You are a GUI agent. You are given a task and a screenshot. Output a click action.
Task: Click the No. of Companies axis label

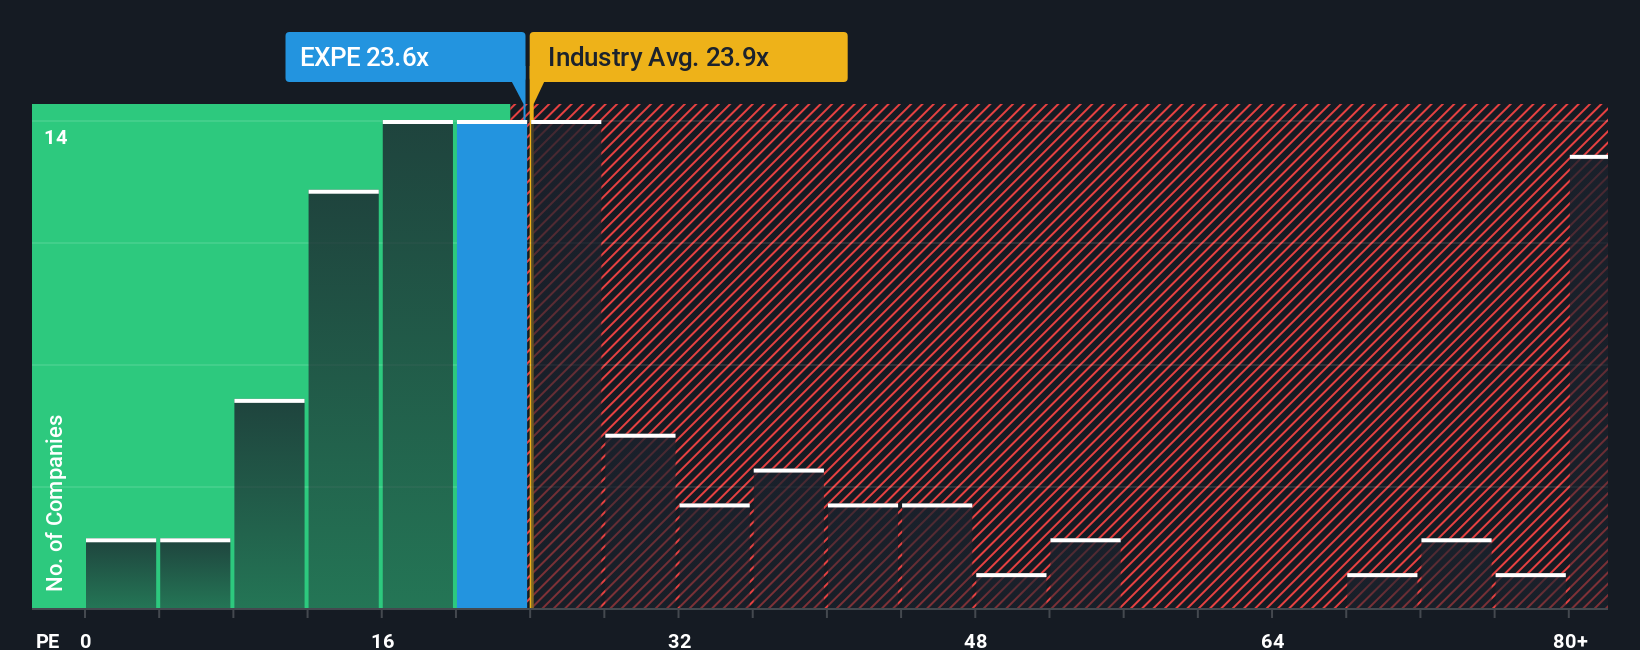[54, 502]
